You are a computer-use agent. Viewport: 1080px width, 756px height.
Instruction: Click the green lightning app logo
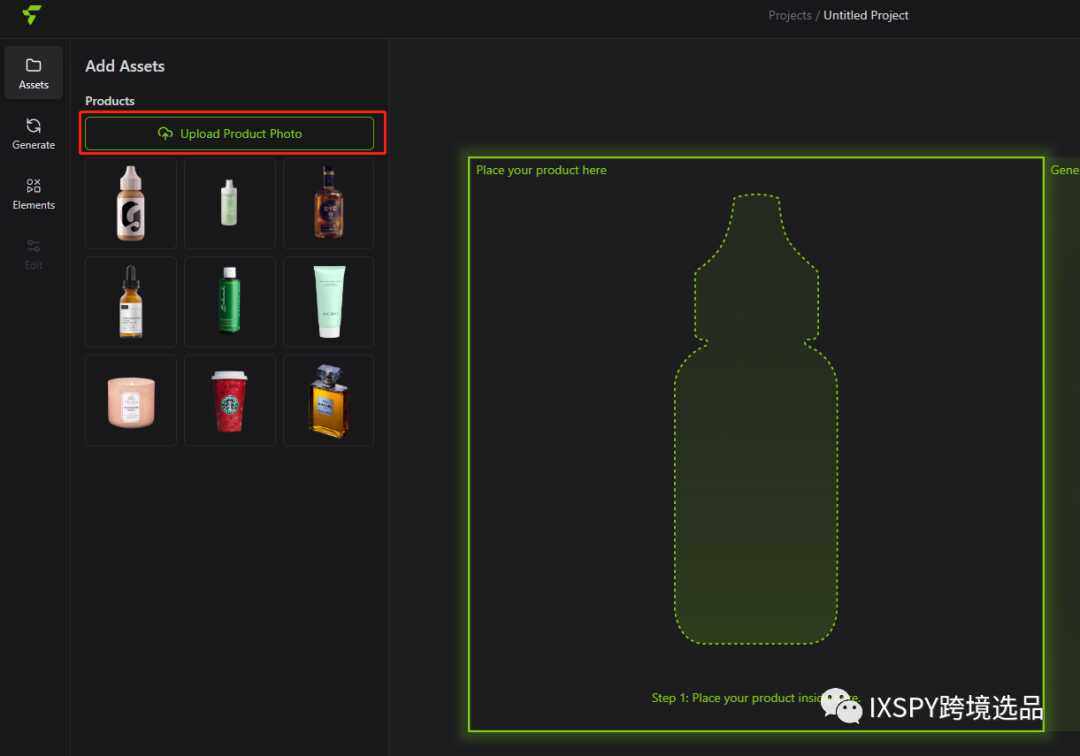(32, 14)
